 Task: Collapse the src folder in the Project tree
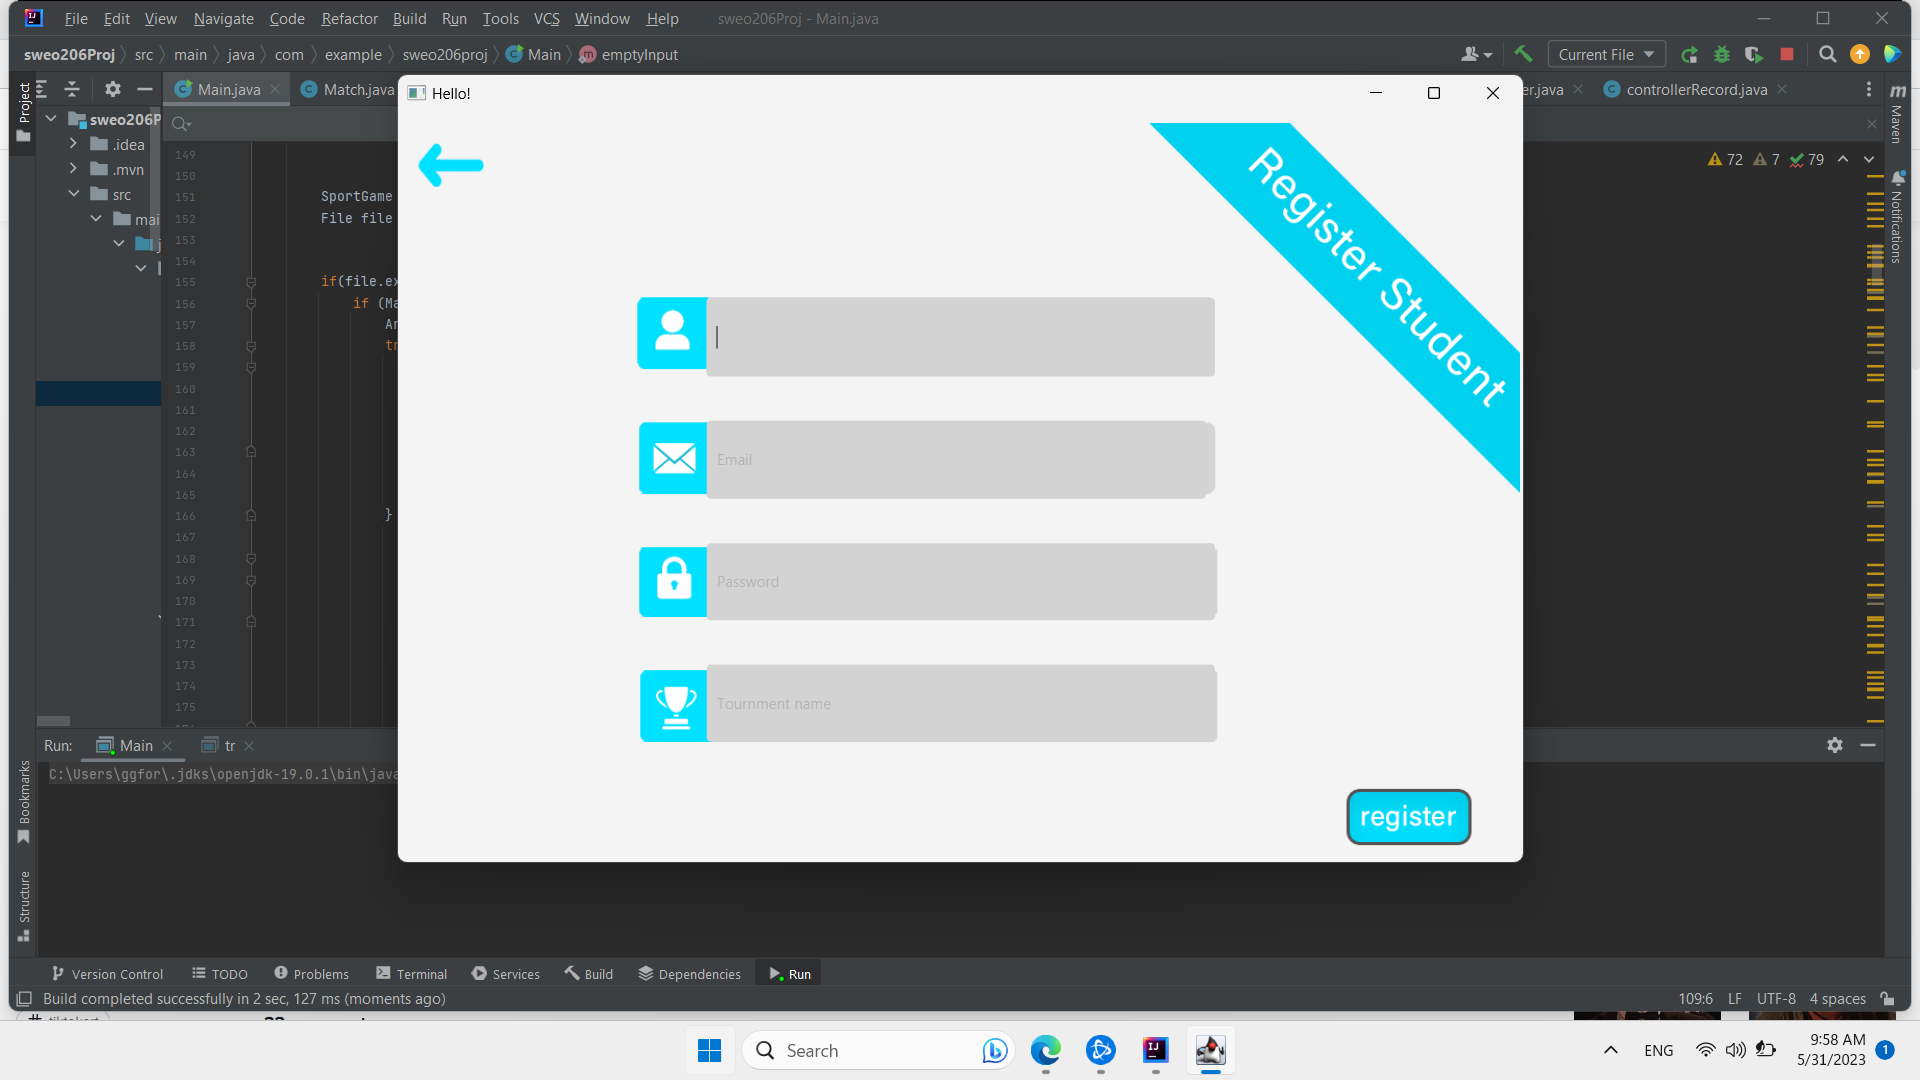coord(74,194)
